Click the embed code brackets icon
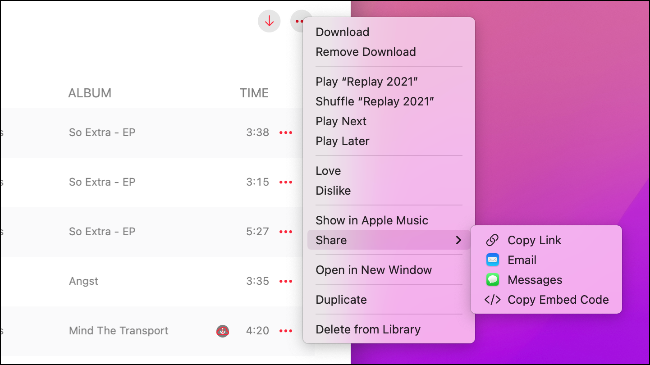Image resolution: width=650 pixels, height=365 pixels. 492,299
